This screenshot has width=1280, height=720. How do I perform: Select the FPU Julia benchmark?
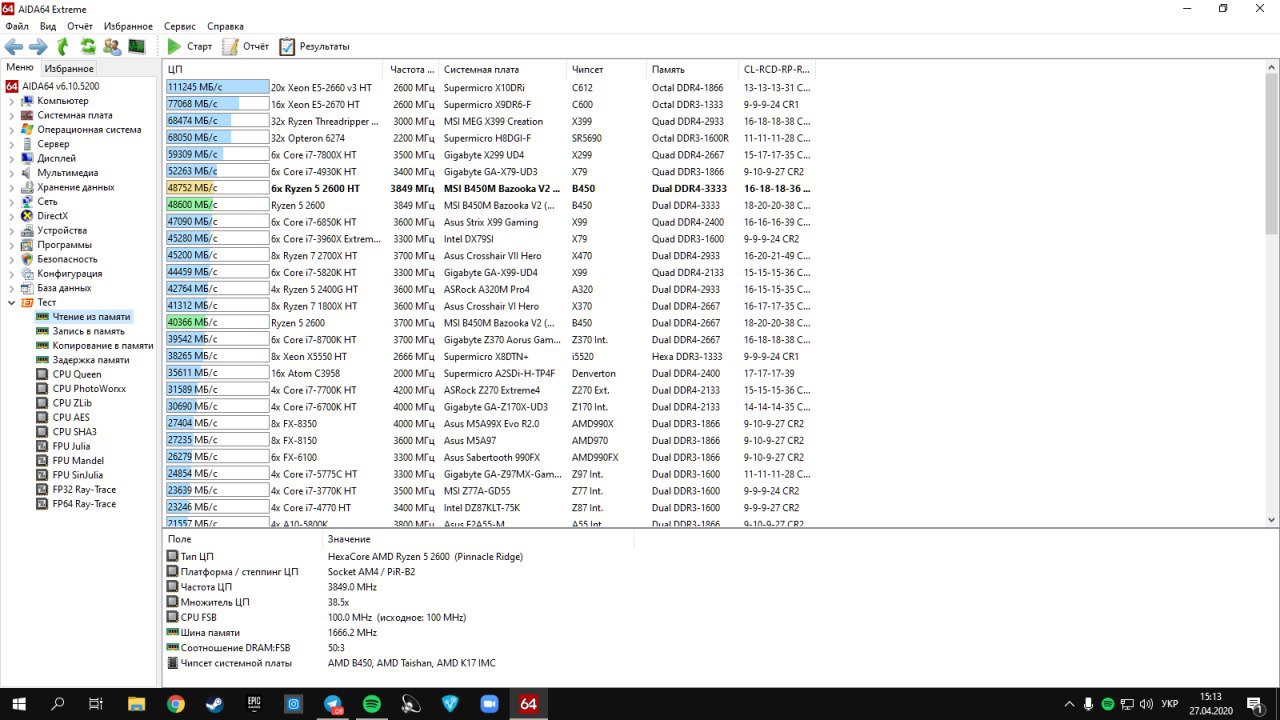pos(71,446)
